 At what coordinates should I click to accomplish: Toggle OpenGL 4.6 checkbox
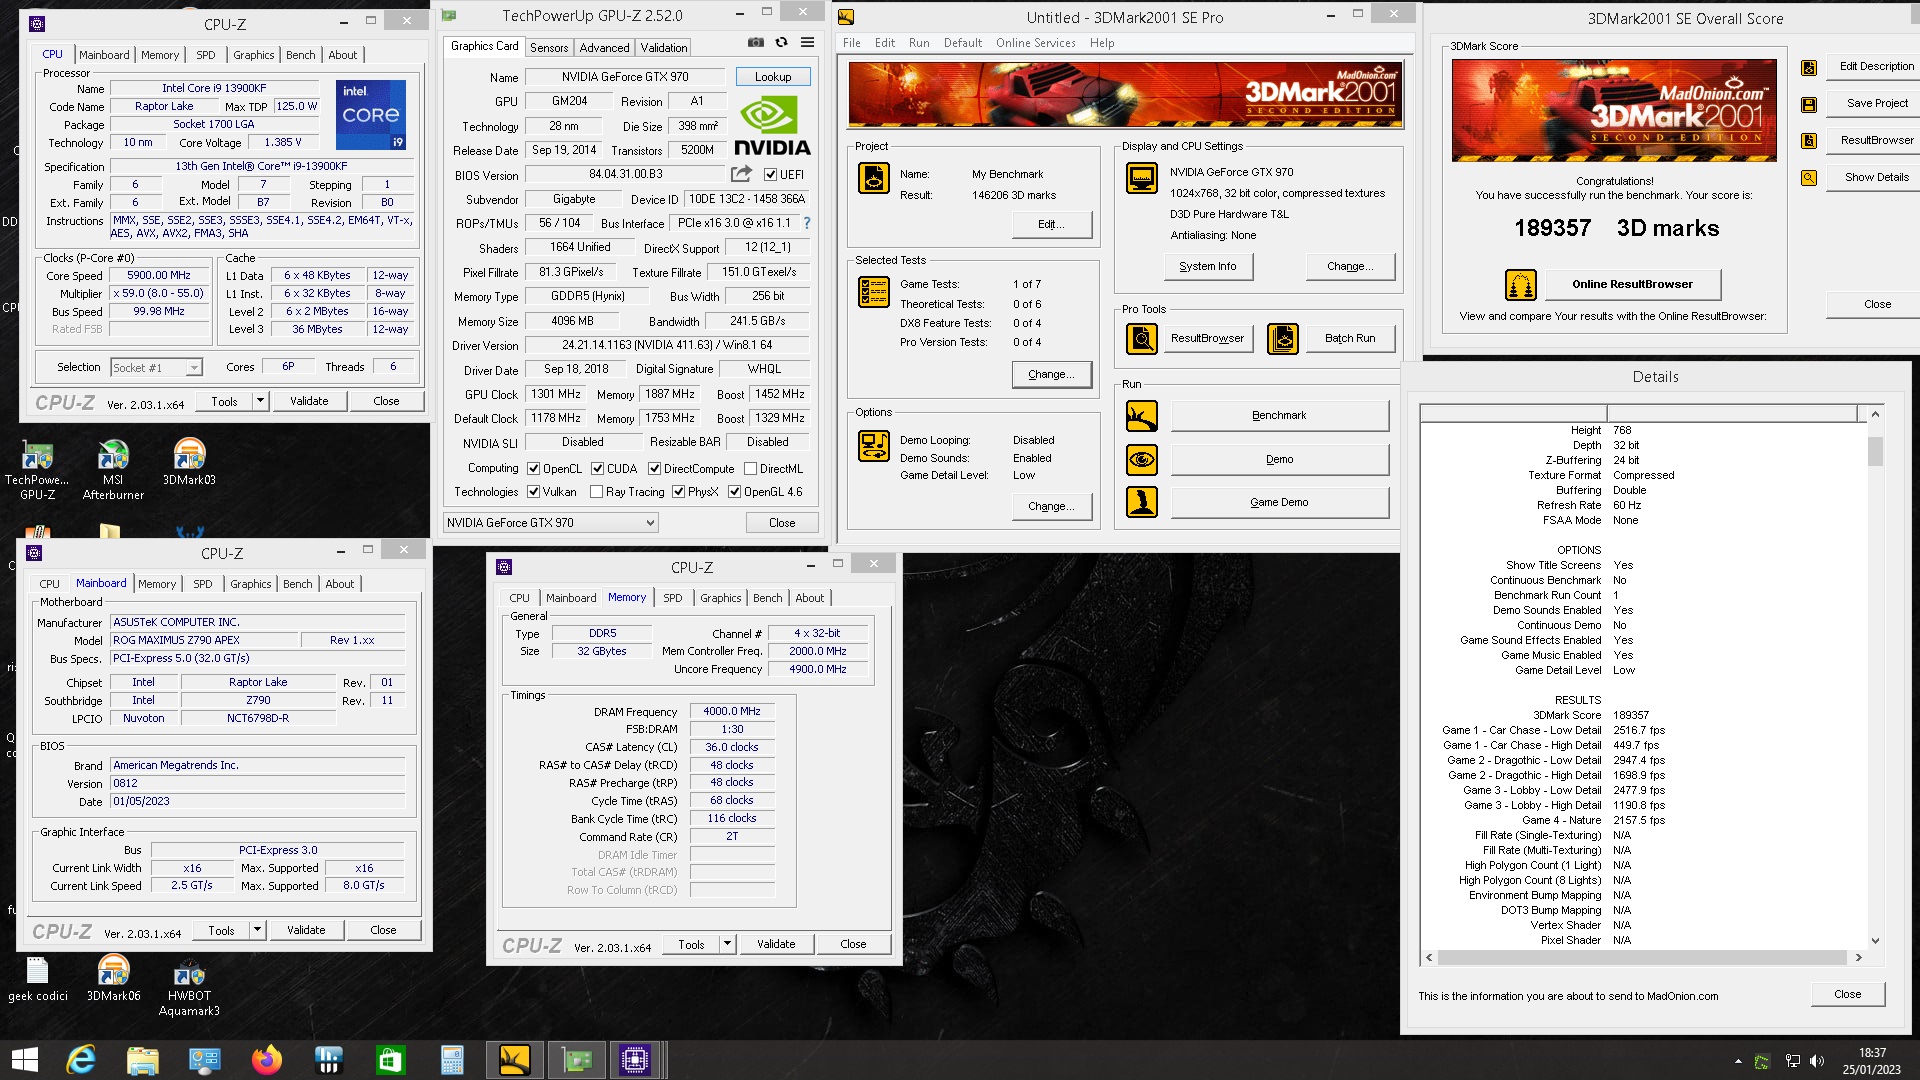(734, 491)
